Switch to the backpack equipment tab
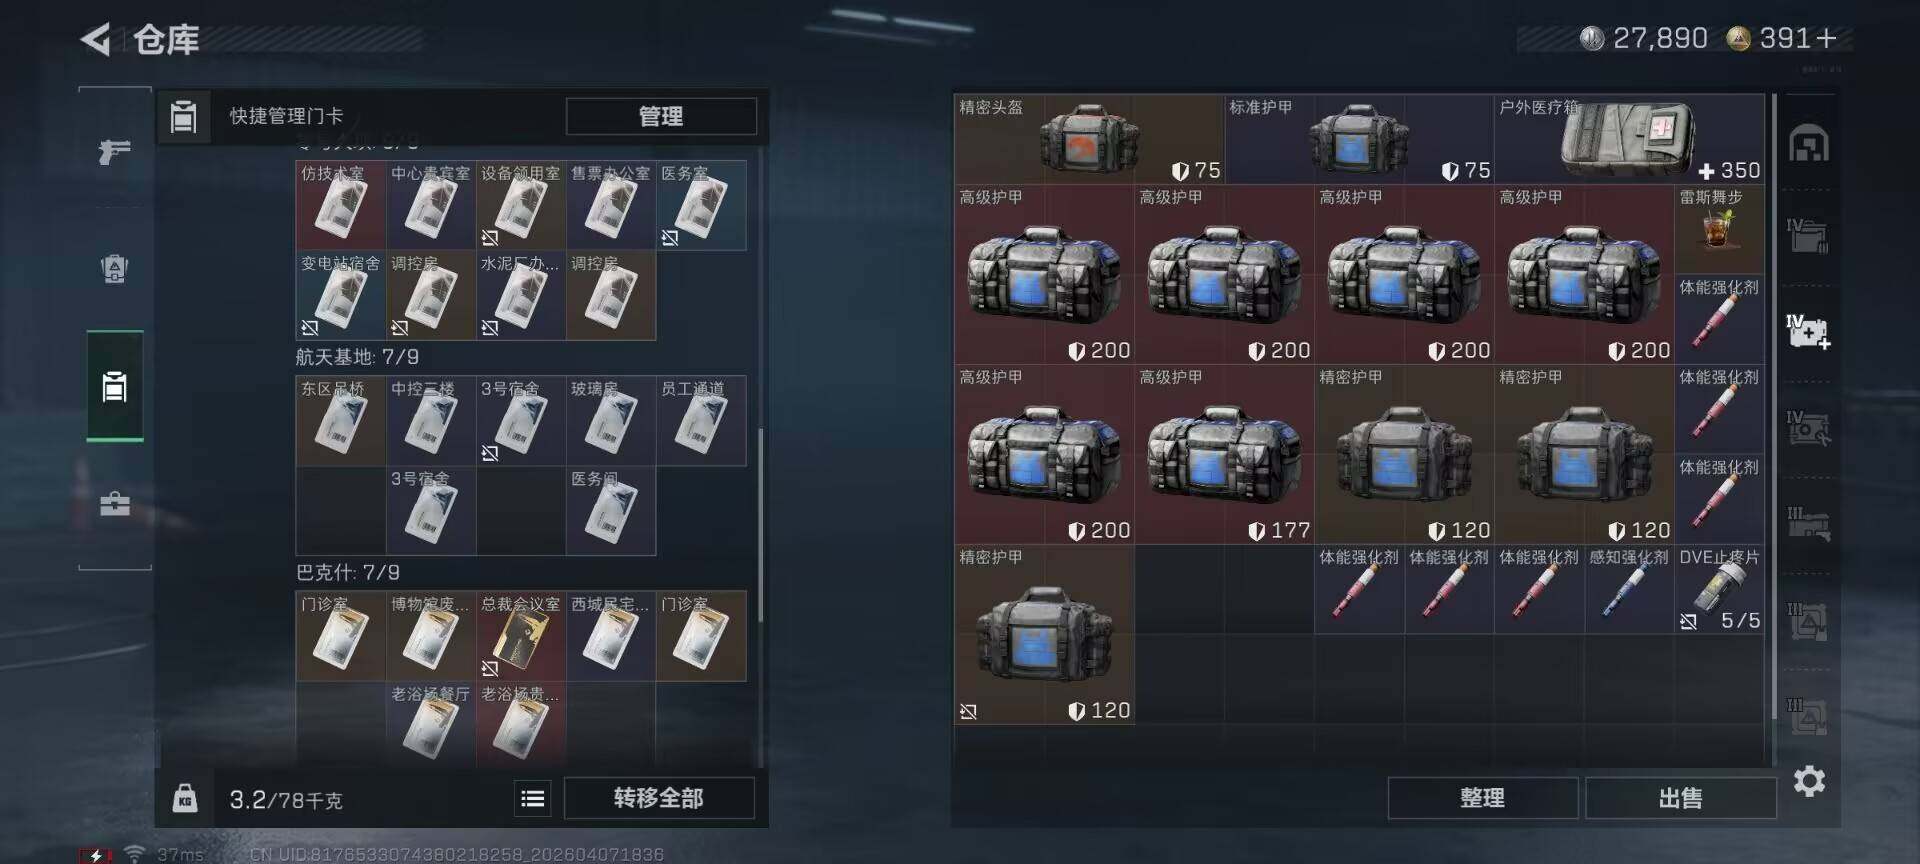The image size is (1920, 864). [x=115, y=268]
